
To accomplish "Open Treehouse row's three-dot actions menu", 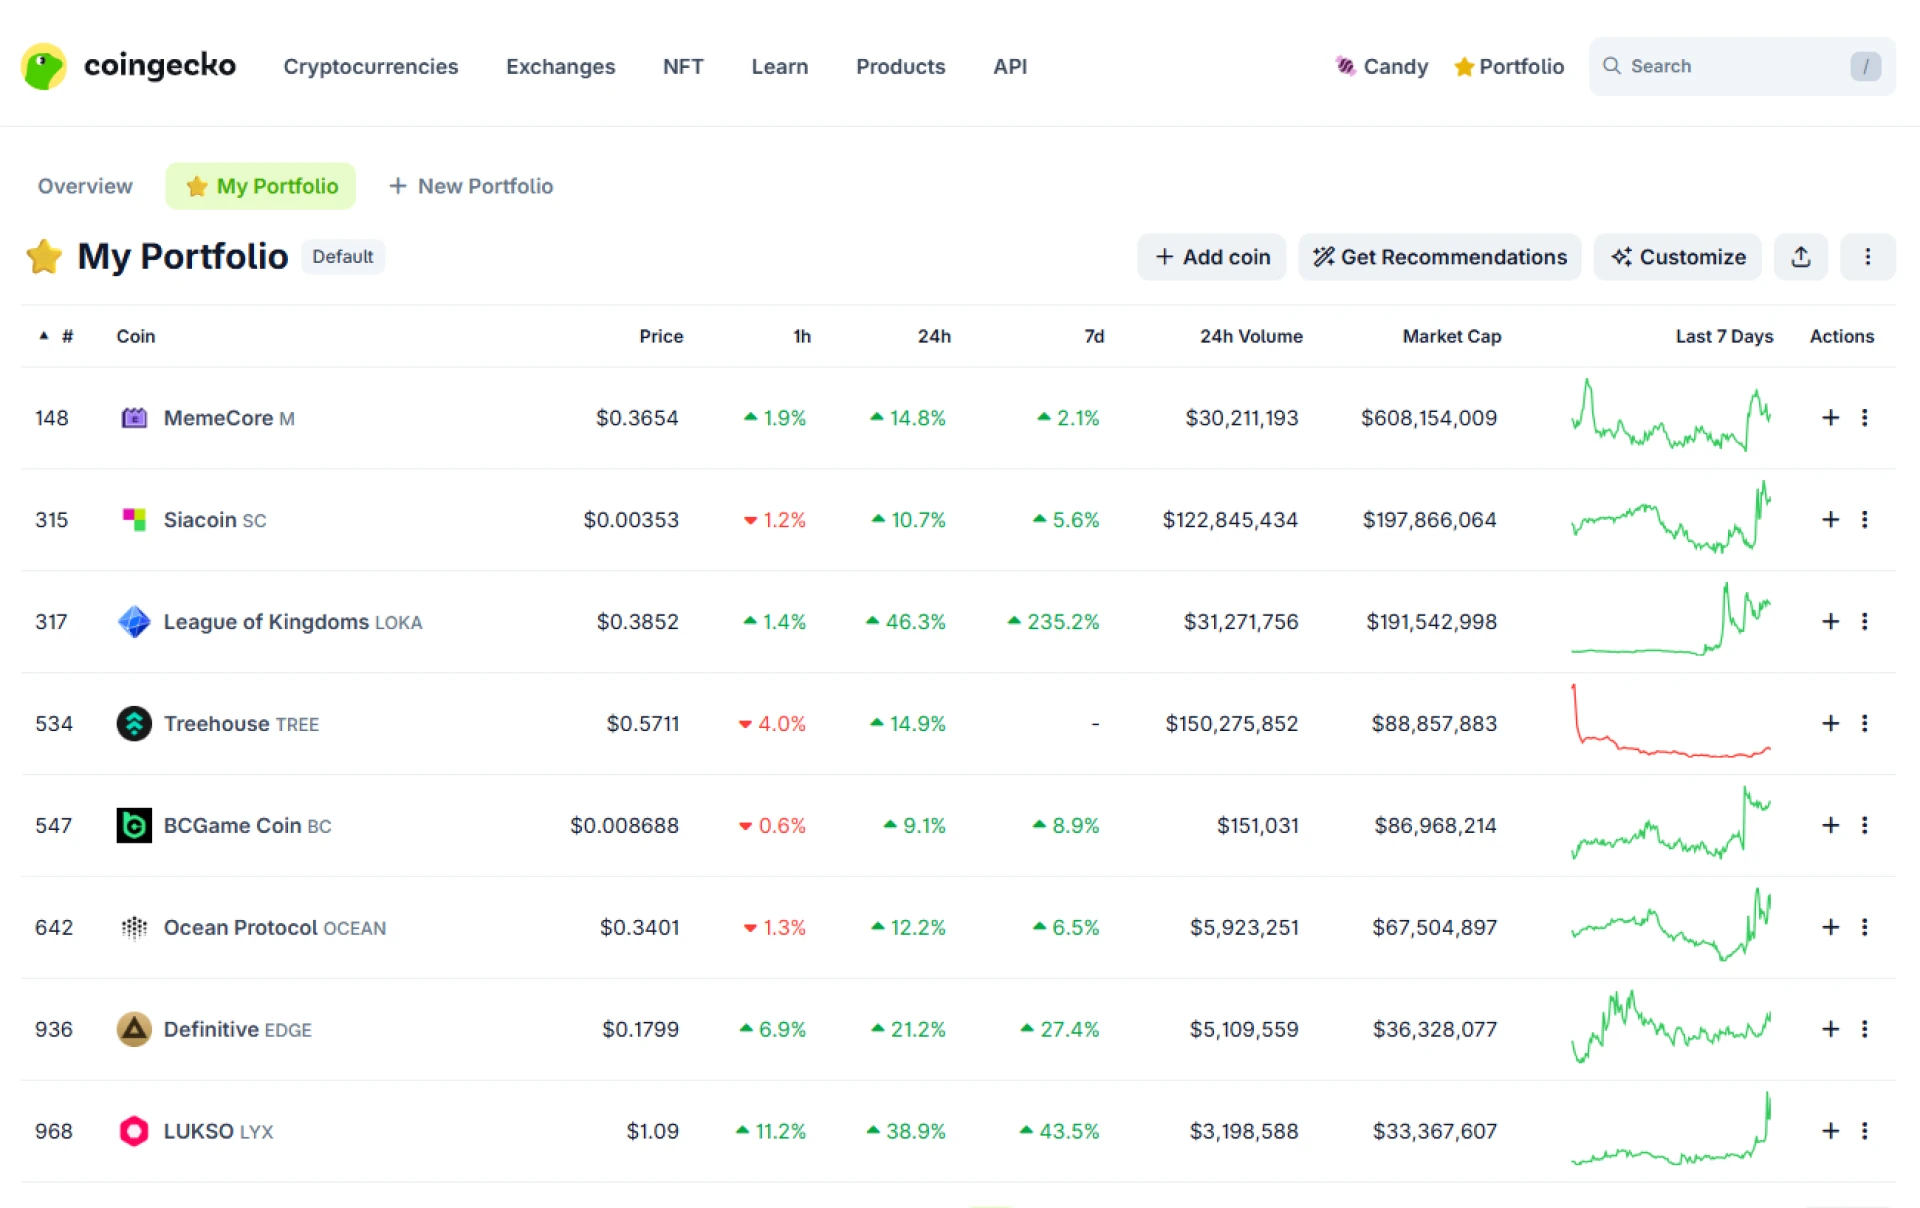I will pos(1865,723).
